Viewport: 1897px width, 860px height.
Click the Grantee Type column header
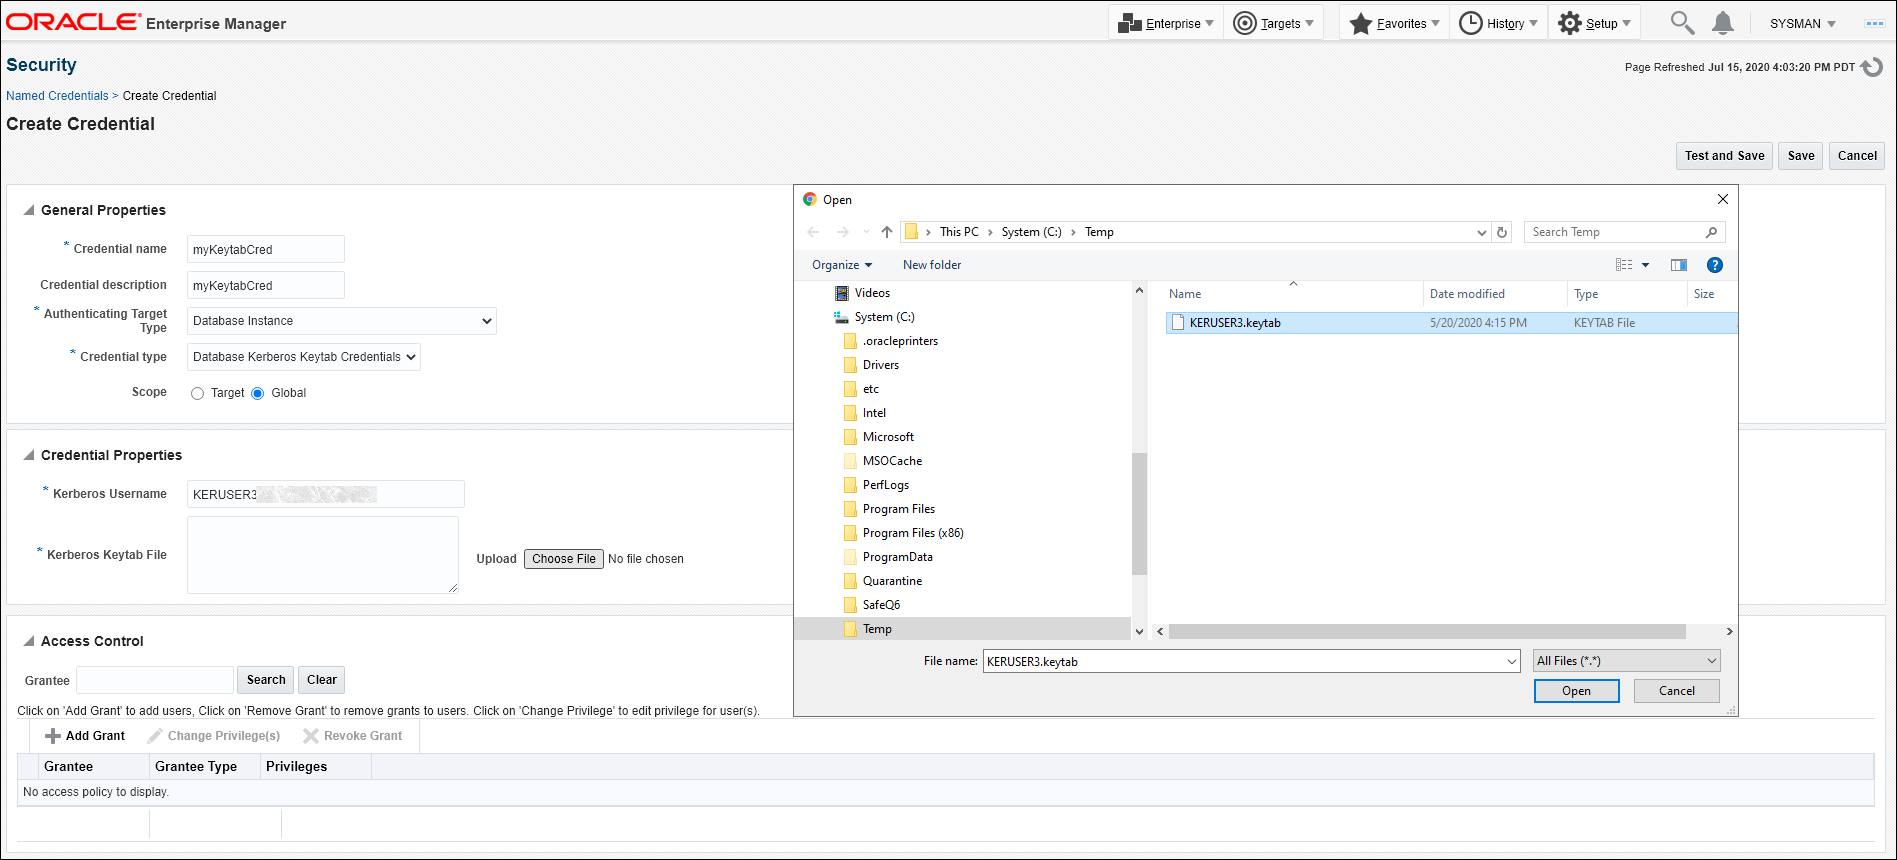[x=204, y=767]
